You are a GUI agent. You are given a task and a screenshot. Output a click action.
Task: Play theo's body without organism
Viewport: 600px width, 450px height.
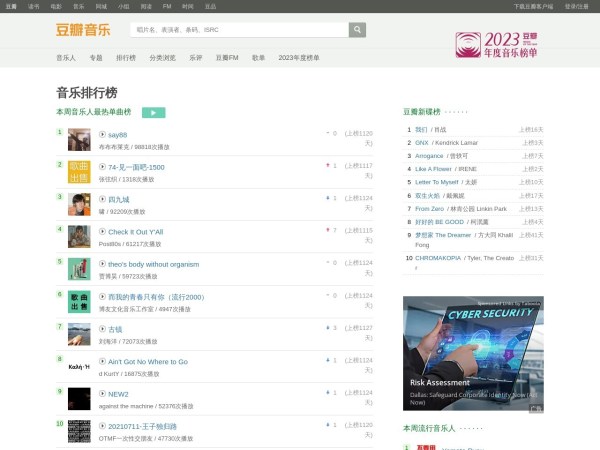[x=102, y=264]
